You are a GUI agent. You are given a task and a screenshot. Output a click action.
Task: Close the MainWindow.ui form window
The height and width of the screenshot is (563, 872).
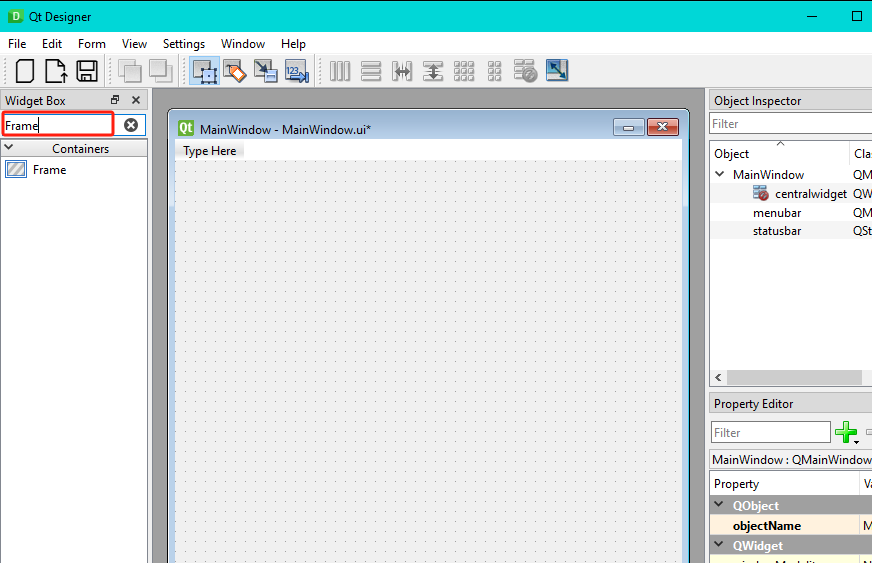[663, 127]
